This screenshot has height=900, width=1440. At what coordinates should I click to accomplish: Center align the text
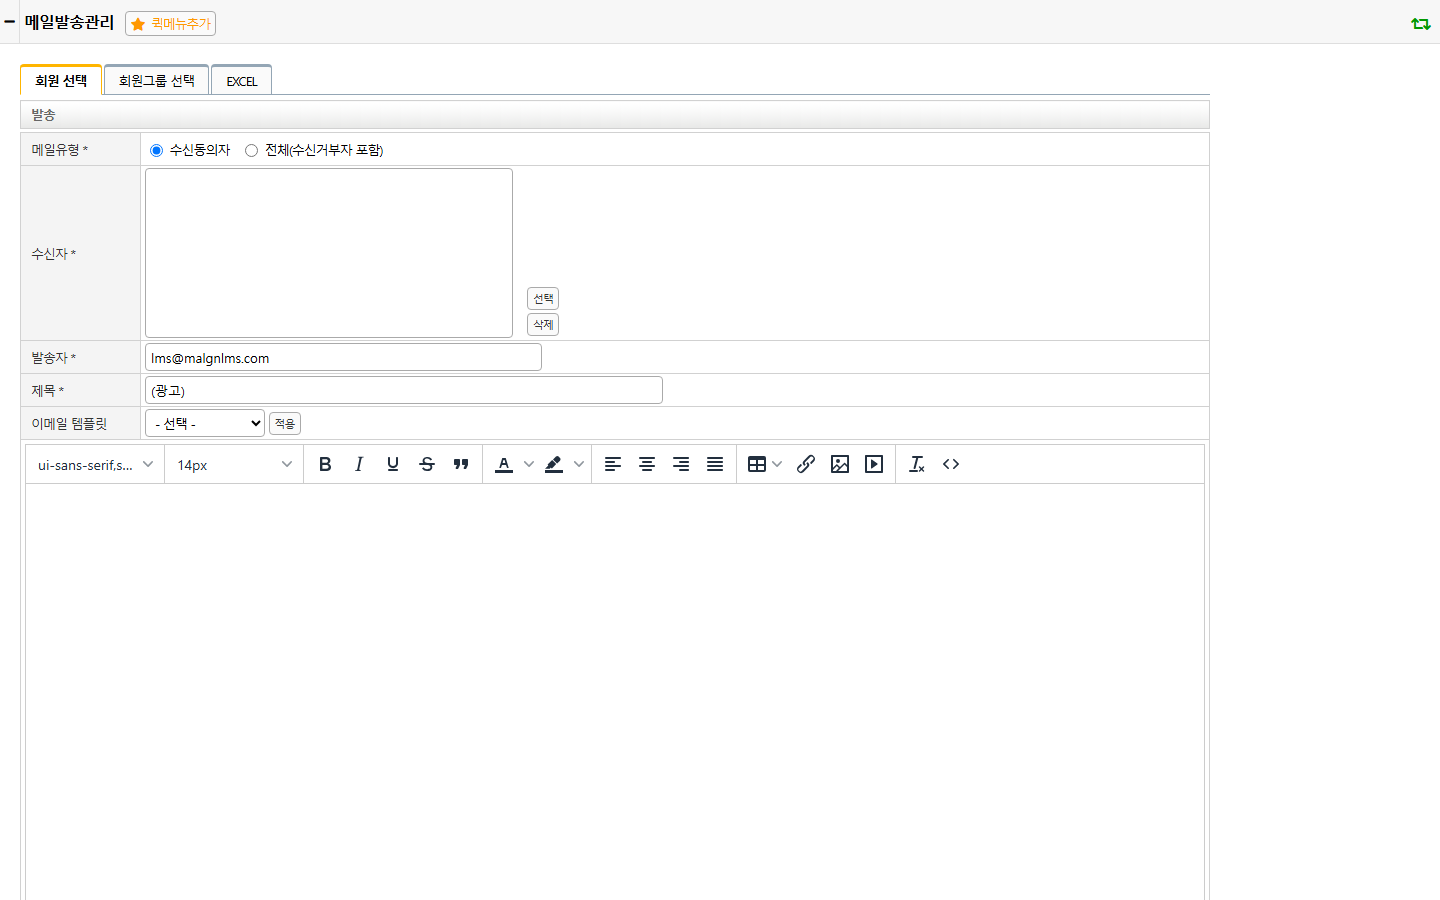coord(647,464)
